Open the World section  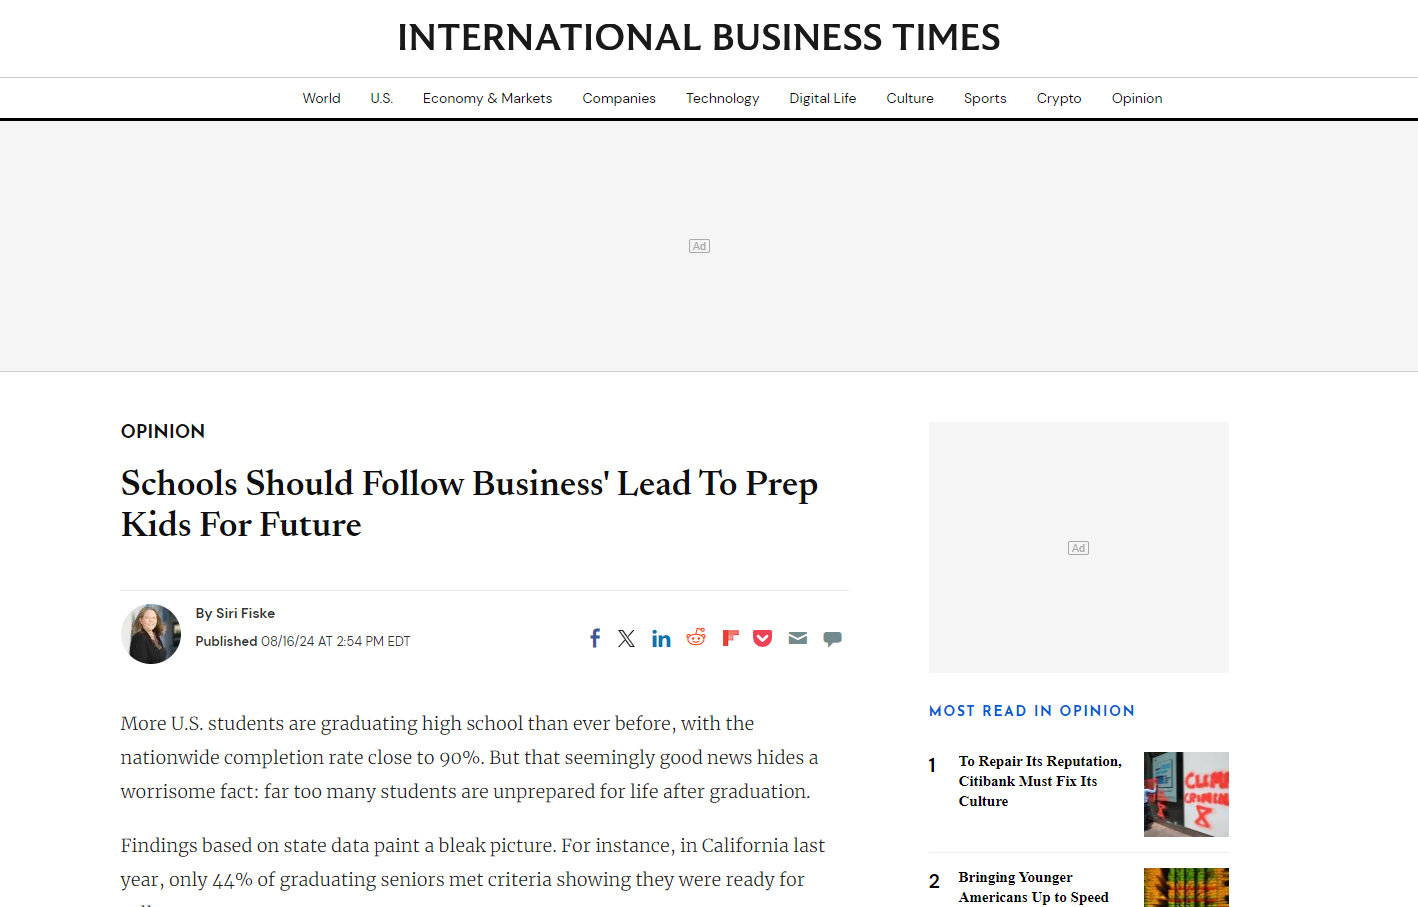[x=322, y=98]
